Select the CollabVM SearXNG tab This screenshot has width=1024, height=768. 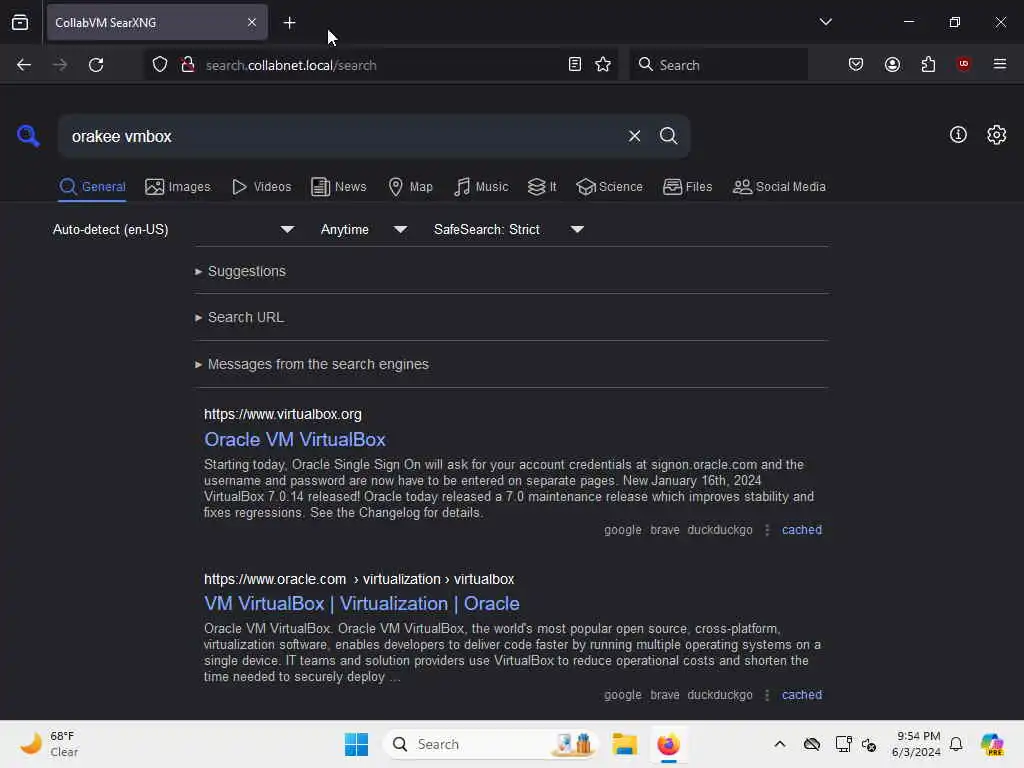pyautogui.click(x=157, y=23)
